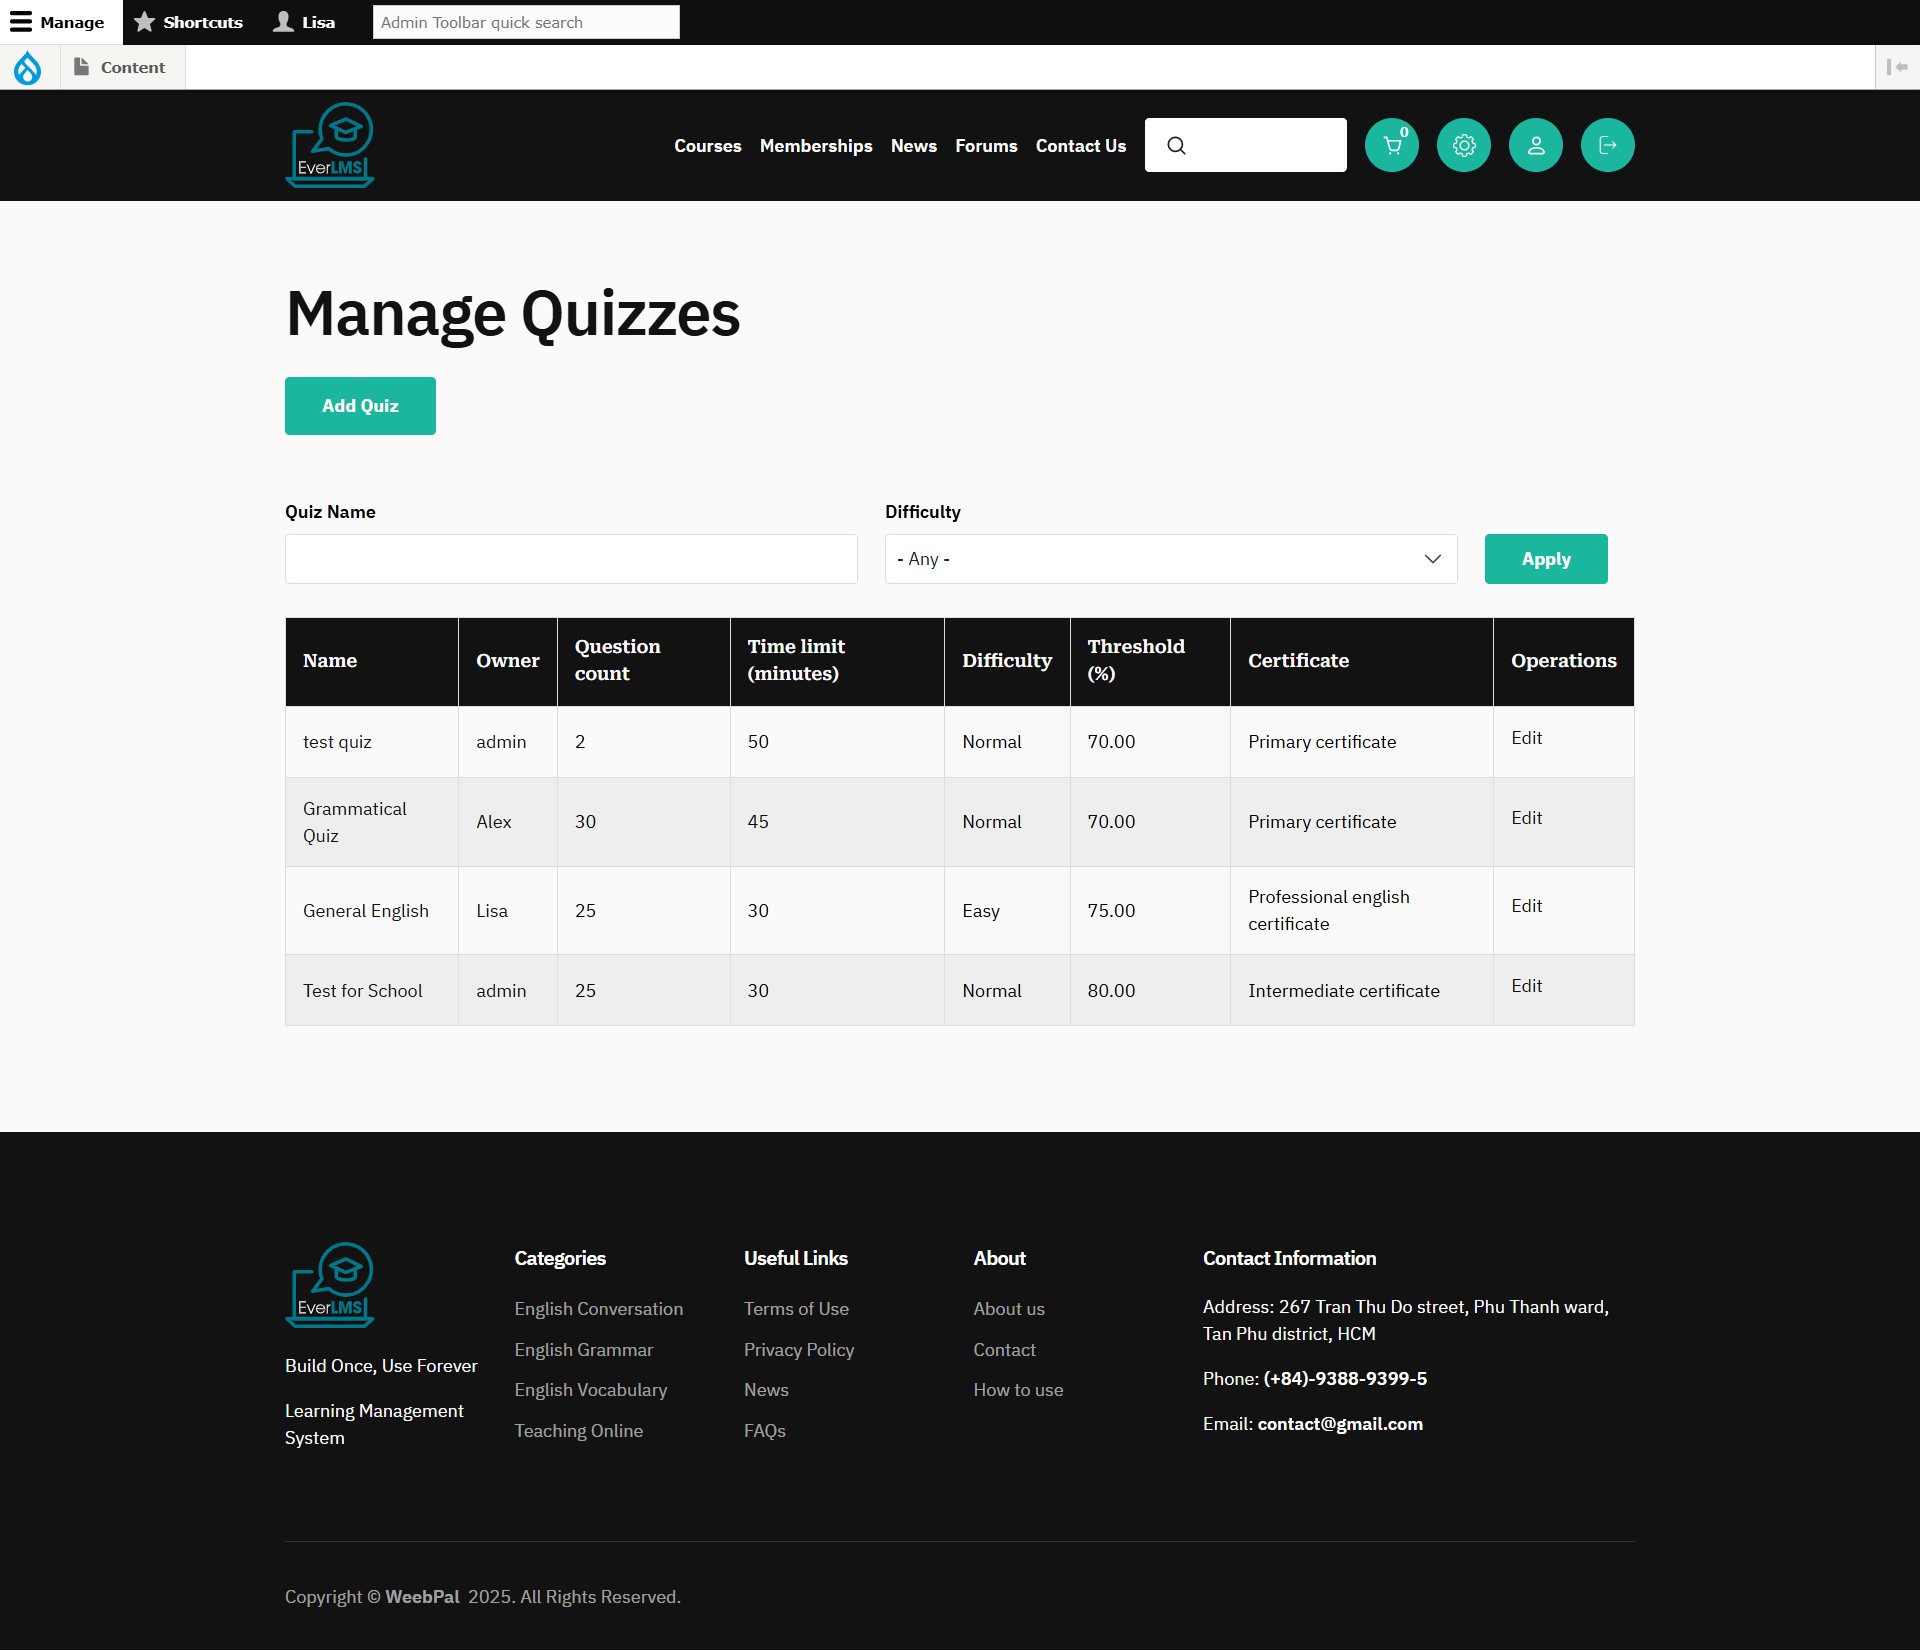Open the Lisa user menu
The width and height of the screenshot is (1920, 1651).
click(x=304, y=22)
